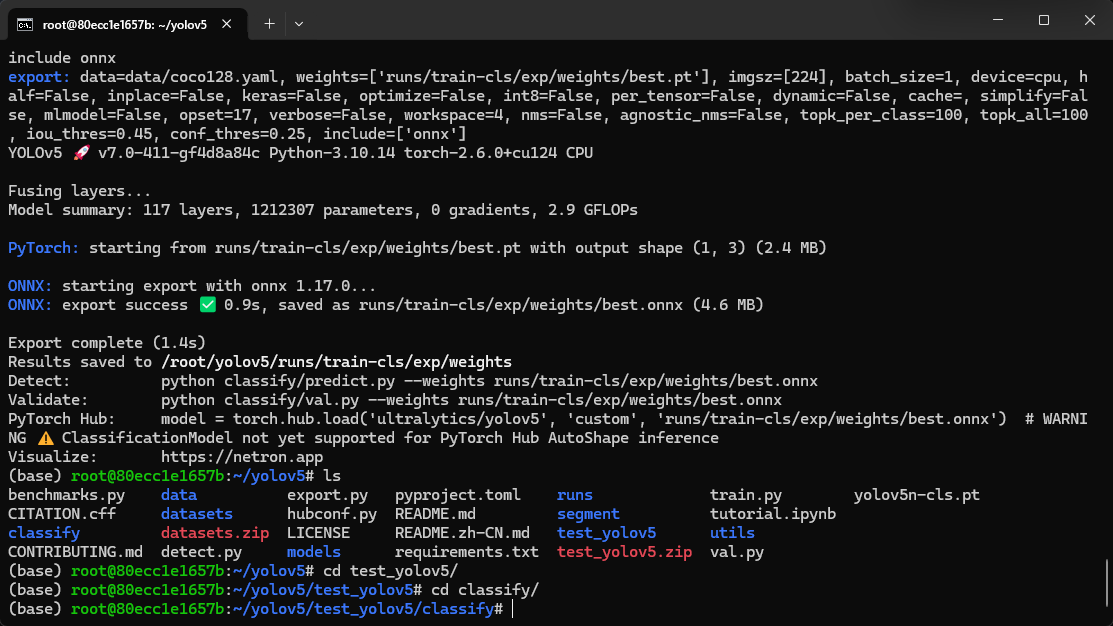The width and height of the screenshot is (1113, 626).
Task: Click the 'data' directory name
Action: click(x=179, y=495)
